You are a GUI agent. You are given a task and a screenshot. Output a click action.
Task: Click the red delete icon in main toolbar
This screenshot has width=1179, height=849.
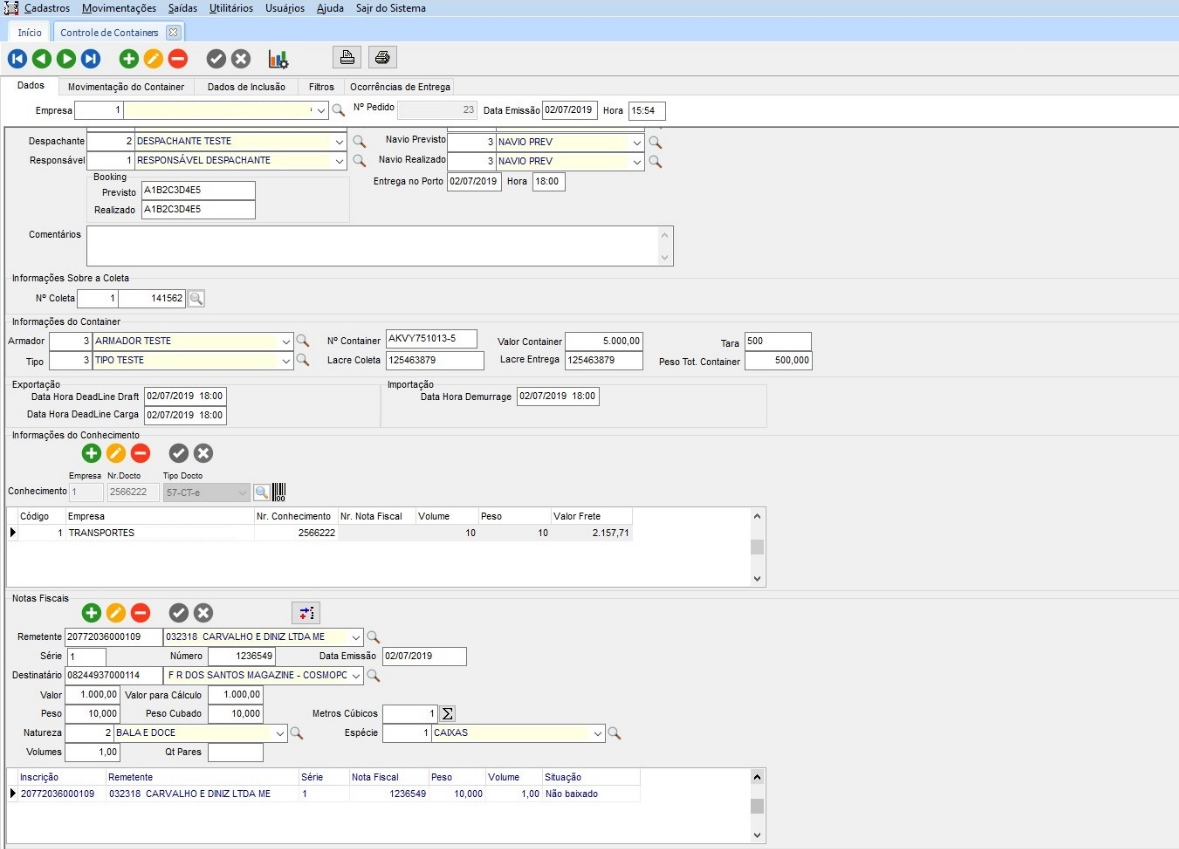178,58
